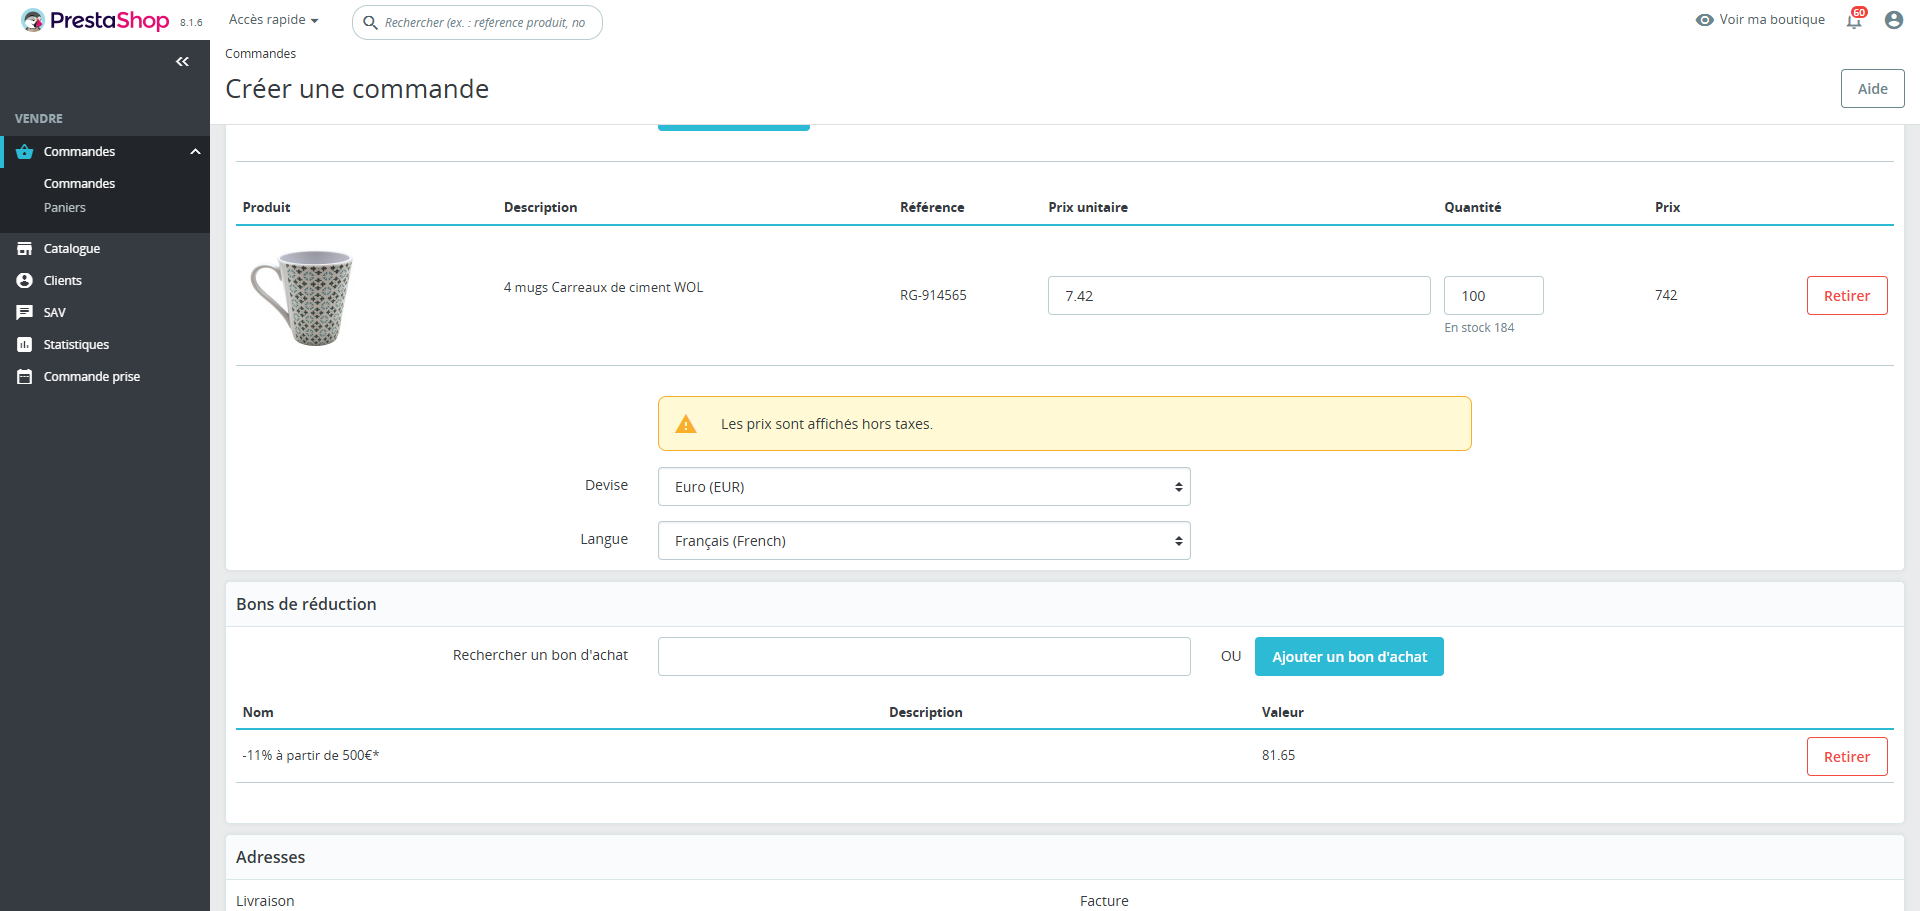
Task: Click the PrestaShop logo
Action: point(96,20)
